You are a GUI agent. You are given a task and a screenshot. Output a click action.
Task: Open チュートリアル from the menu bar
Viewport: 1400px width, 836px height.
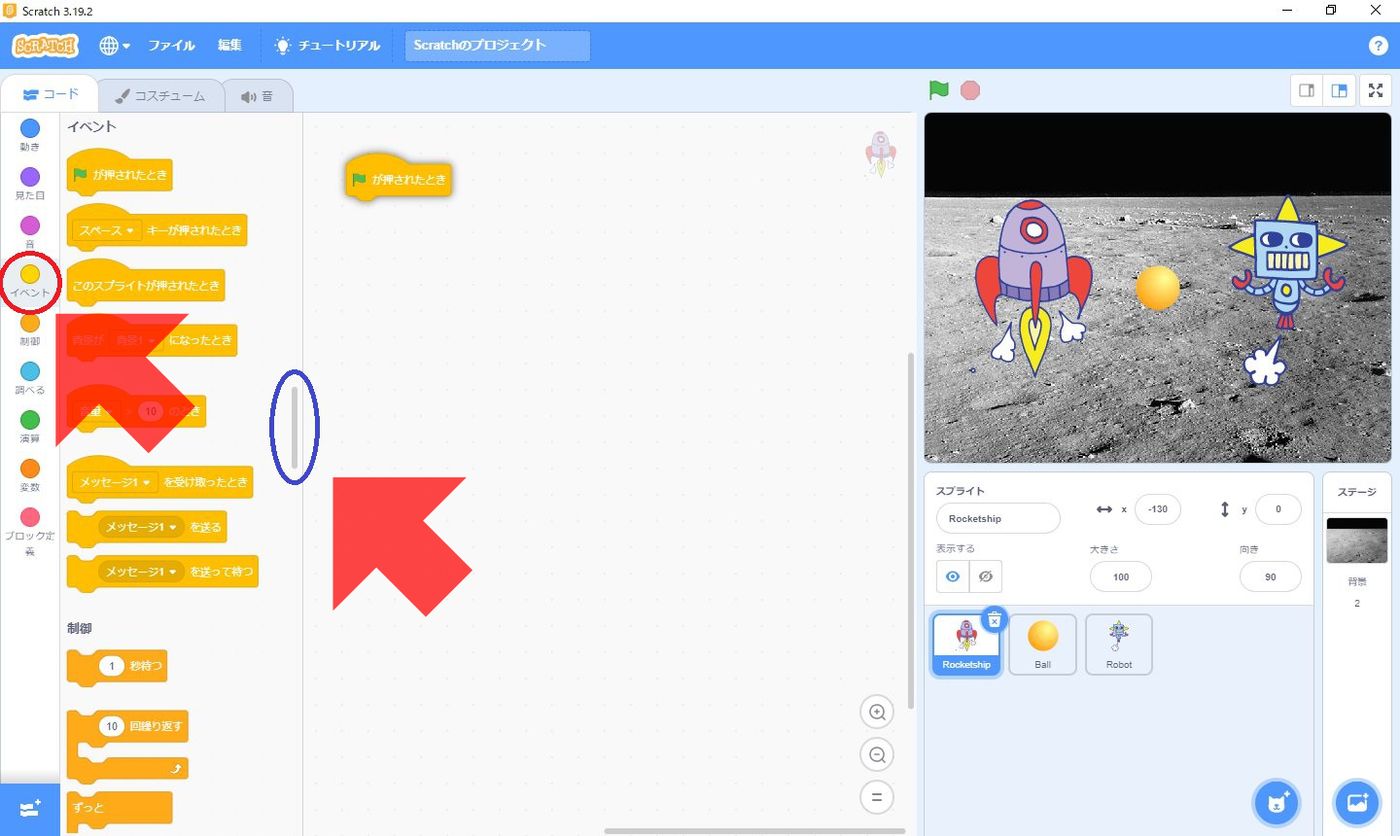click(x=329, y=46)
